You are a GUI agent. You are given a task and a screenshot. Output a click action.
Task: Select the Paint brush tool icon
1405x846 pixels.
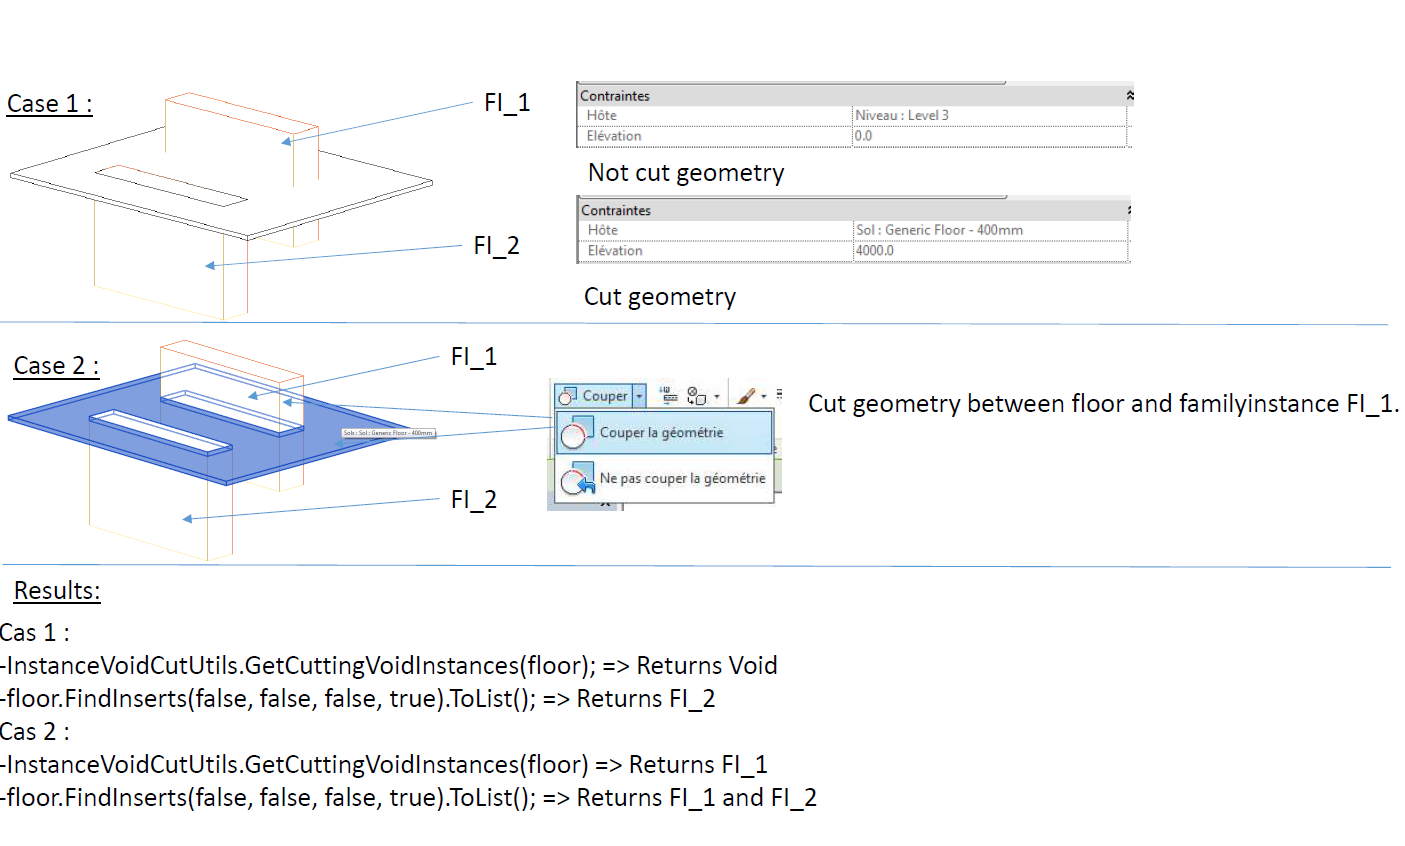(x=746, y=396)
